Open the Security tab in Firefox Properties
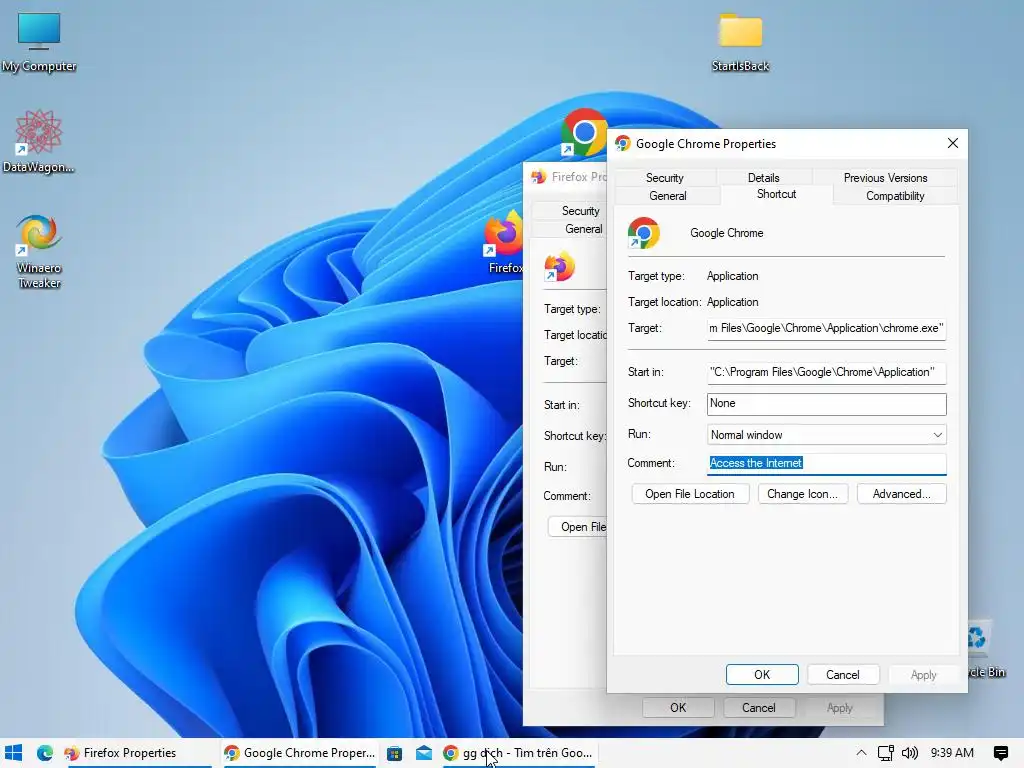This screenshot has height=768, width=1024. (x=580, y=211)
